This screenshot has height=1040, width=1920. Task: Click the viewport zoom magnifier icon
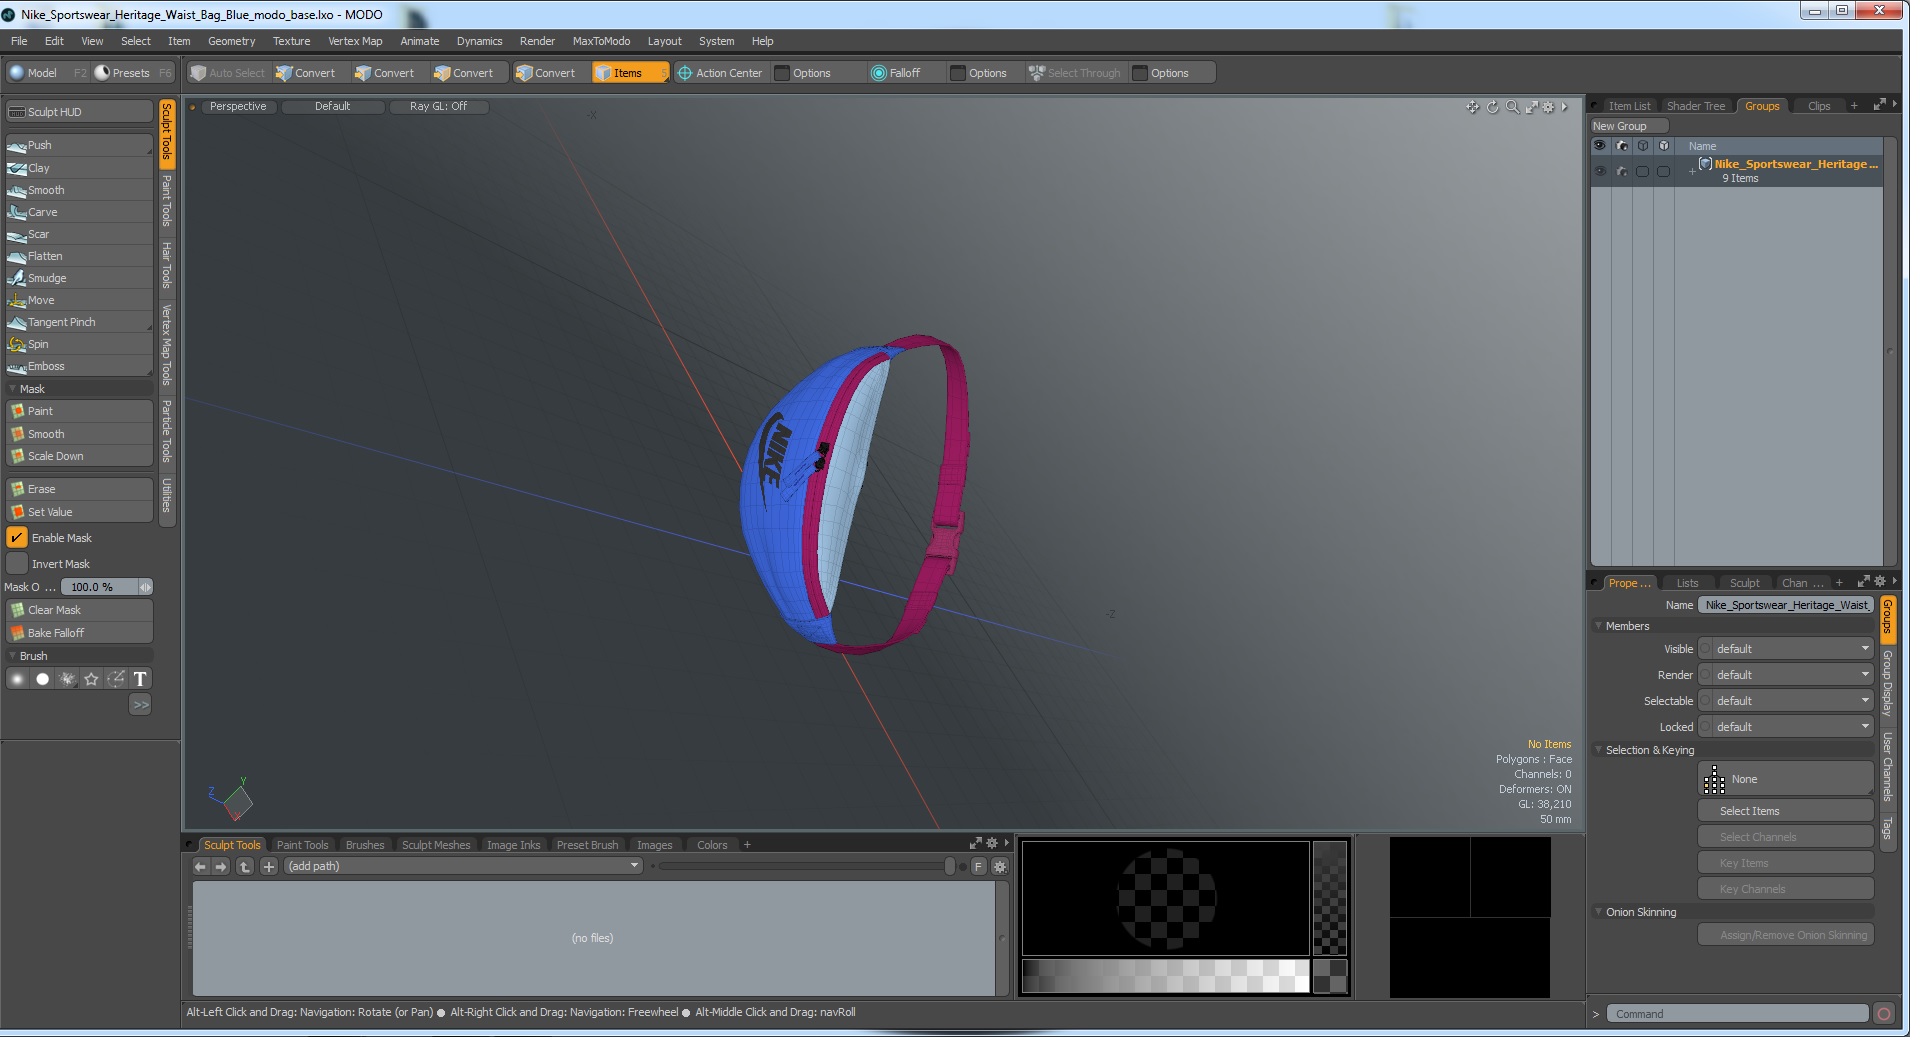coord(1512,107)
